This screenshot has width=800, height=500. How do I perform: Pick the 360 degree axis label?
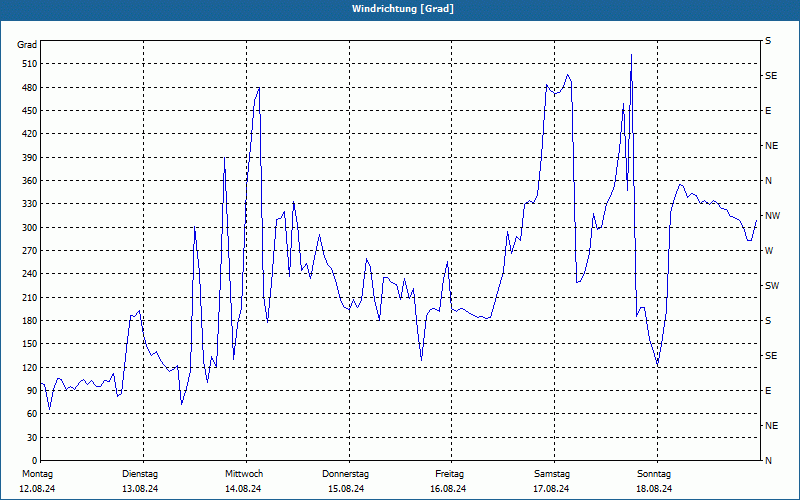[30, 181]
